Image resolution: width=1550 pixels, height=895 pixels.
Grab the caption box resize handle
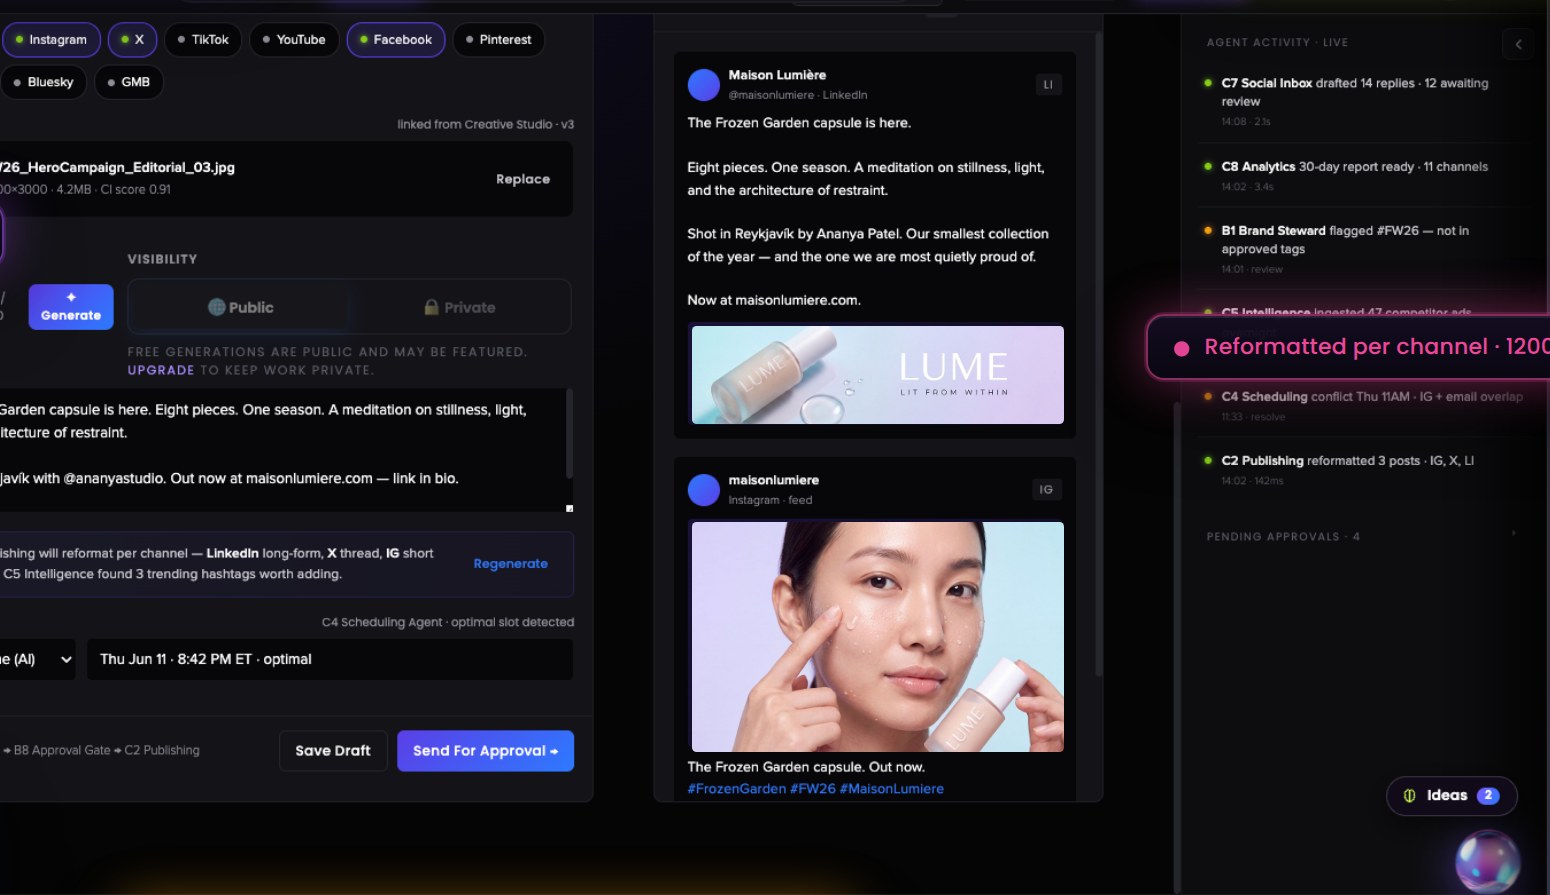pos(570,508)
